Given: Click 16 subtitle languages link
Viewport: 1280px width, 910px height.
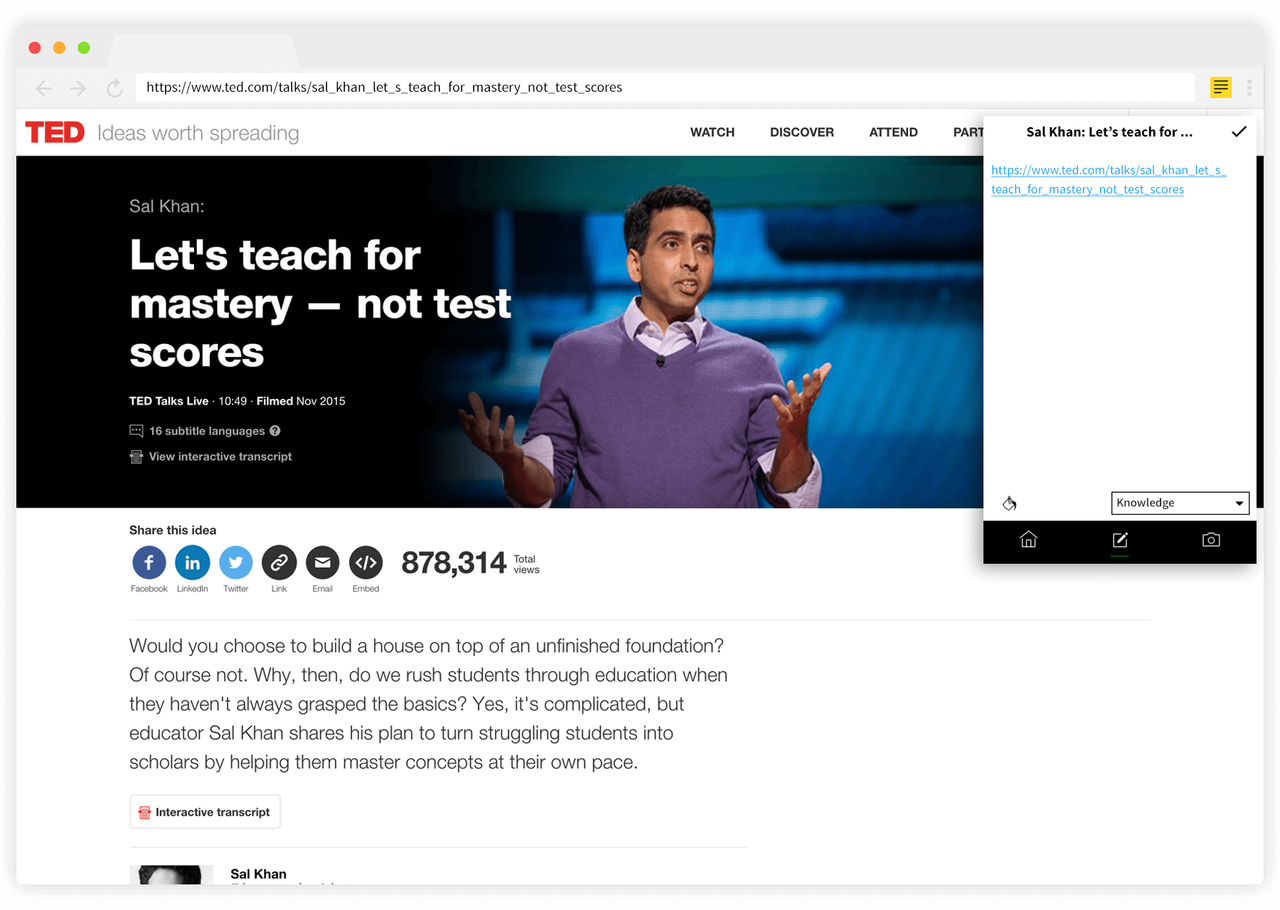Looking at the screenshot, I should tap(207, 431).
